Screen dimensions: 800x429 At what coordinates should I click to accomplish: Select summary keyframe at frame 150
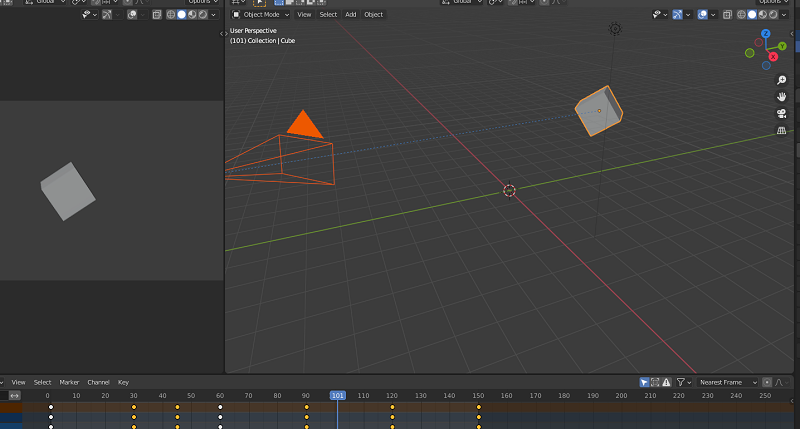[x=479, y=407]
